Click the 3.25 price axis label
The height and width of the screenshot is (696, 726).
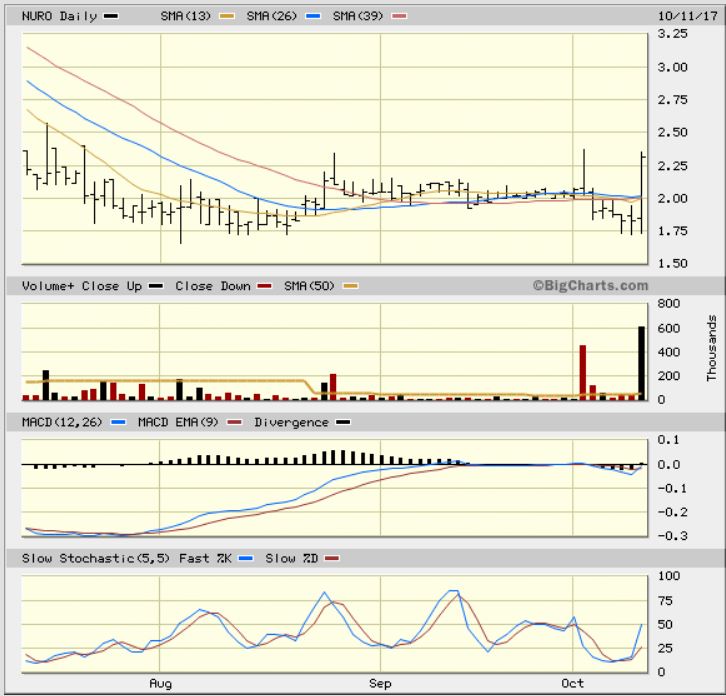[x=672, y=33]
